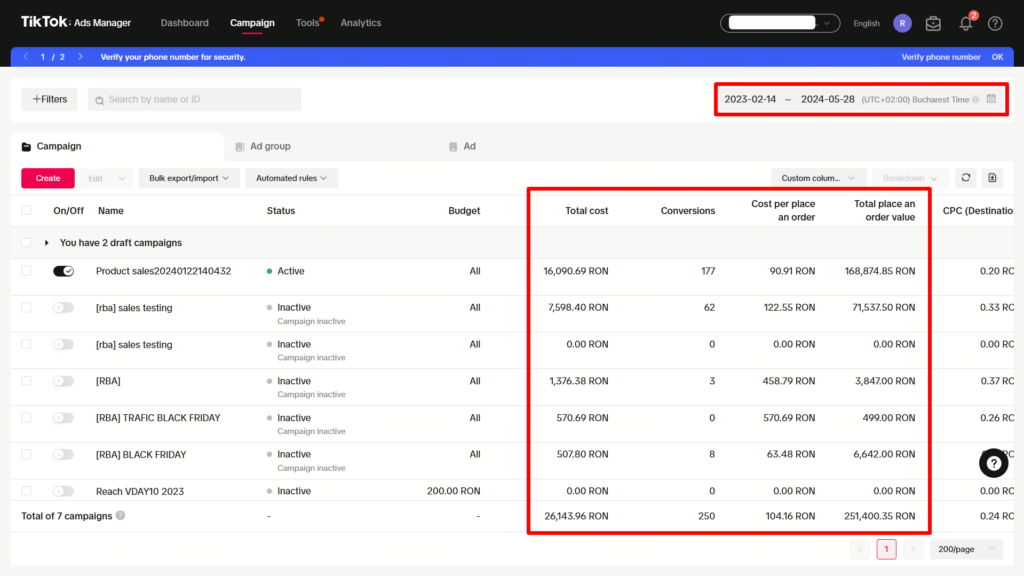This screenshot has height=576, width=1024.
Task: Open the help question mark in header
Action: tap(995, 24)
